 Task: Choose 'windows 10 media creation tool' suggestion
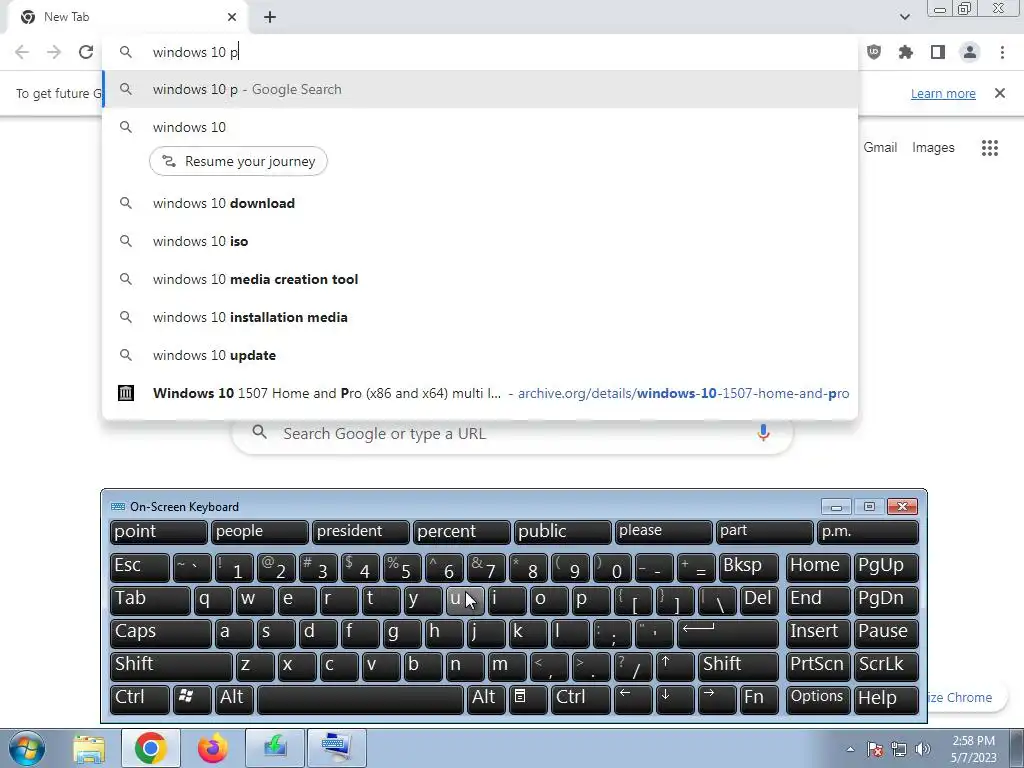tap(480, 280)
